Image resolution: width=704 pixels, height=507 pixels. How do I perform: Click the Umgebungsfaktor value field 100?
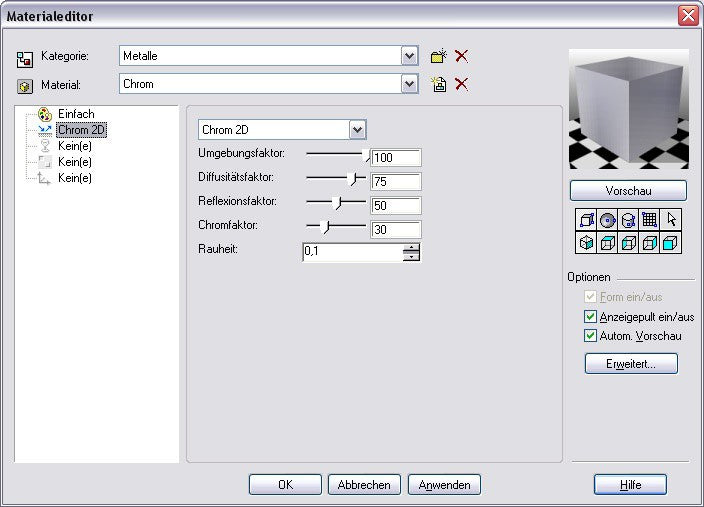point(396,158)
